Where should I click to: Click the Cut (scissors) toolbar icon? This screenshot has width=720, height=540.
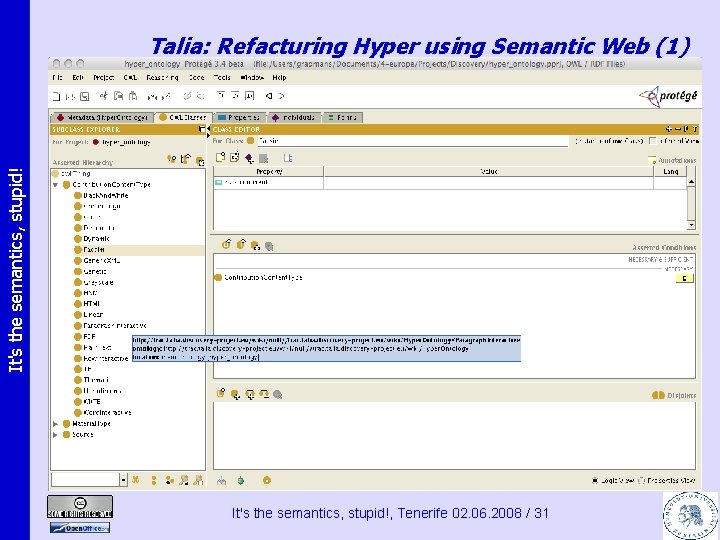(x=104, y=96)
